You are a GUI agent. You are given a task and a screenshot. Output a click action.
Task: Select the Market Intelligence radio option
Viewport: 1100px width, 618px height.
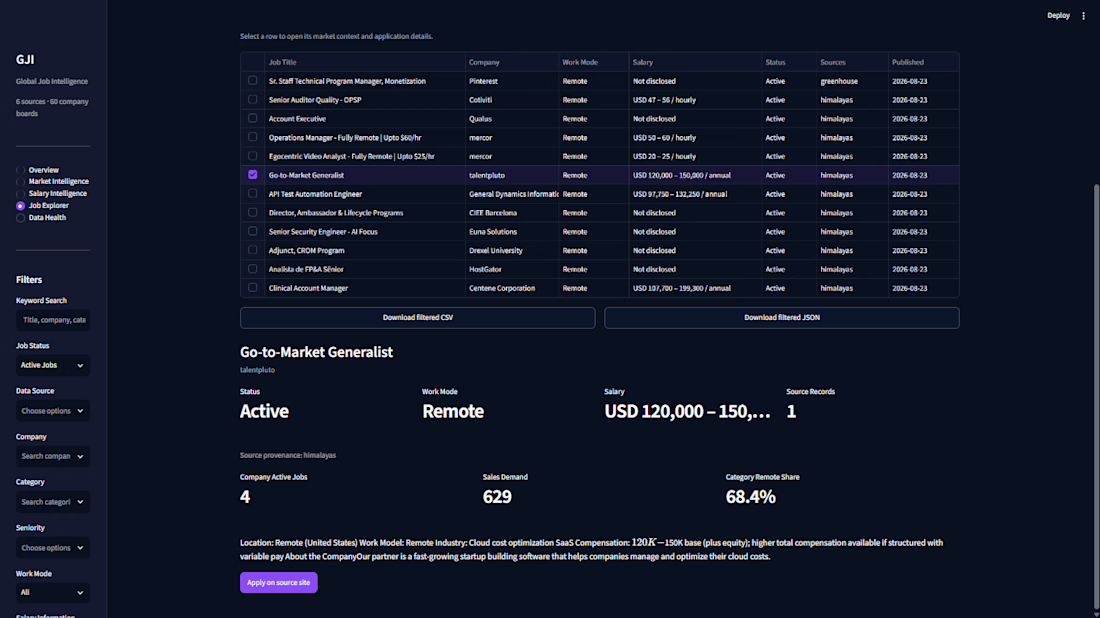tap(20, 182)
